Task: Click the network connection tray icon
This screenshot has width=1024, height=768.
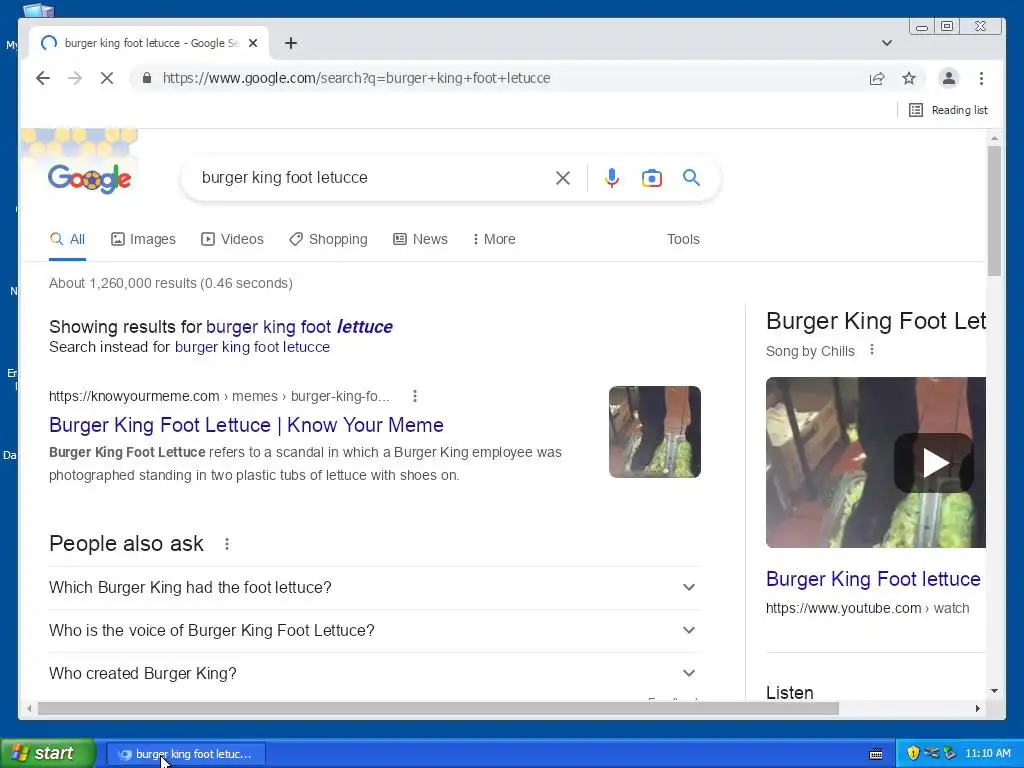Action: tap(931, 754)
